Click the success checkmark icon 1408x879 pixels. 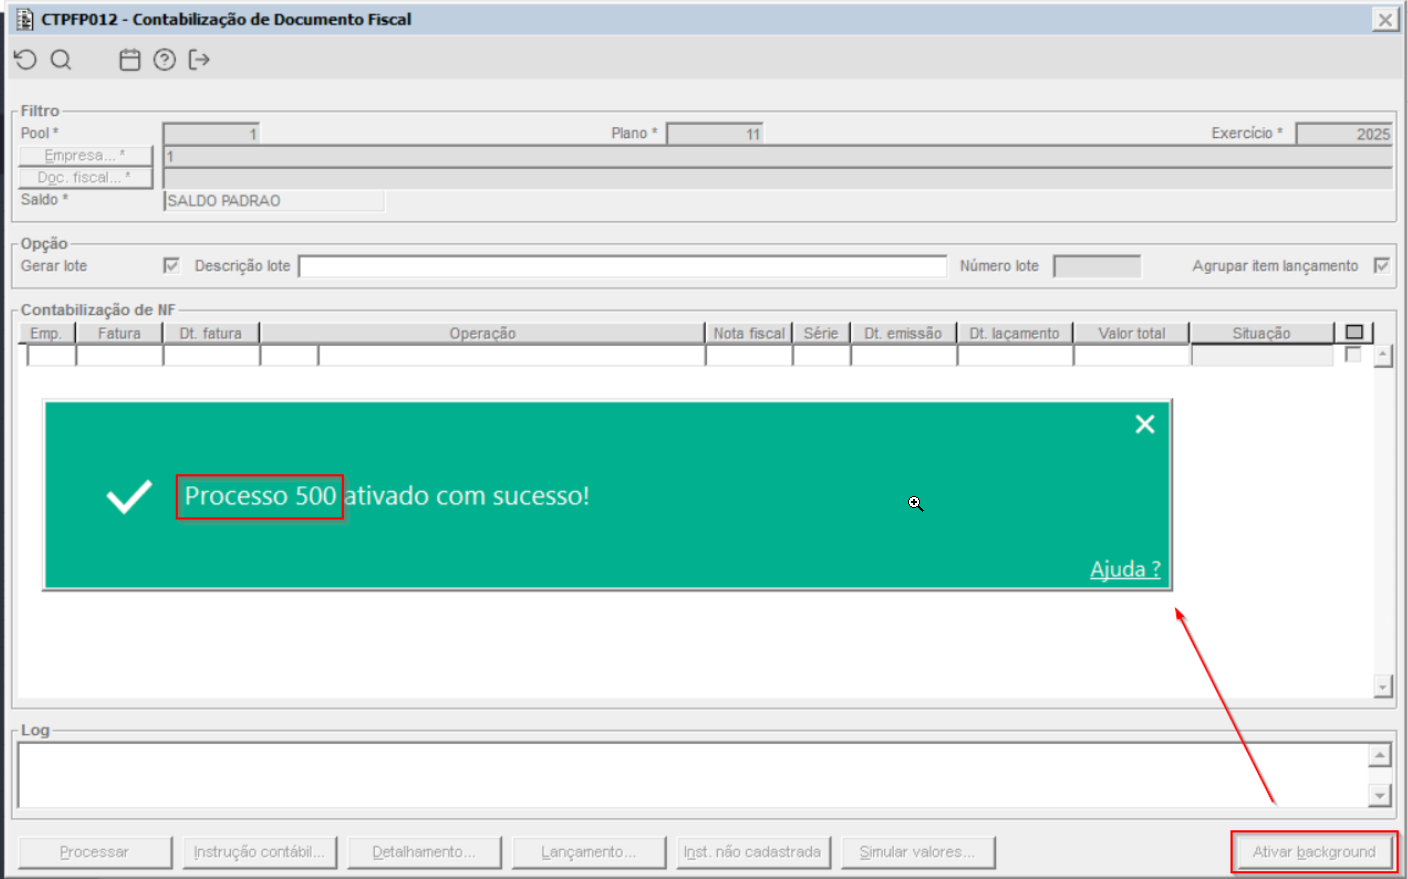point(129,496)
